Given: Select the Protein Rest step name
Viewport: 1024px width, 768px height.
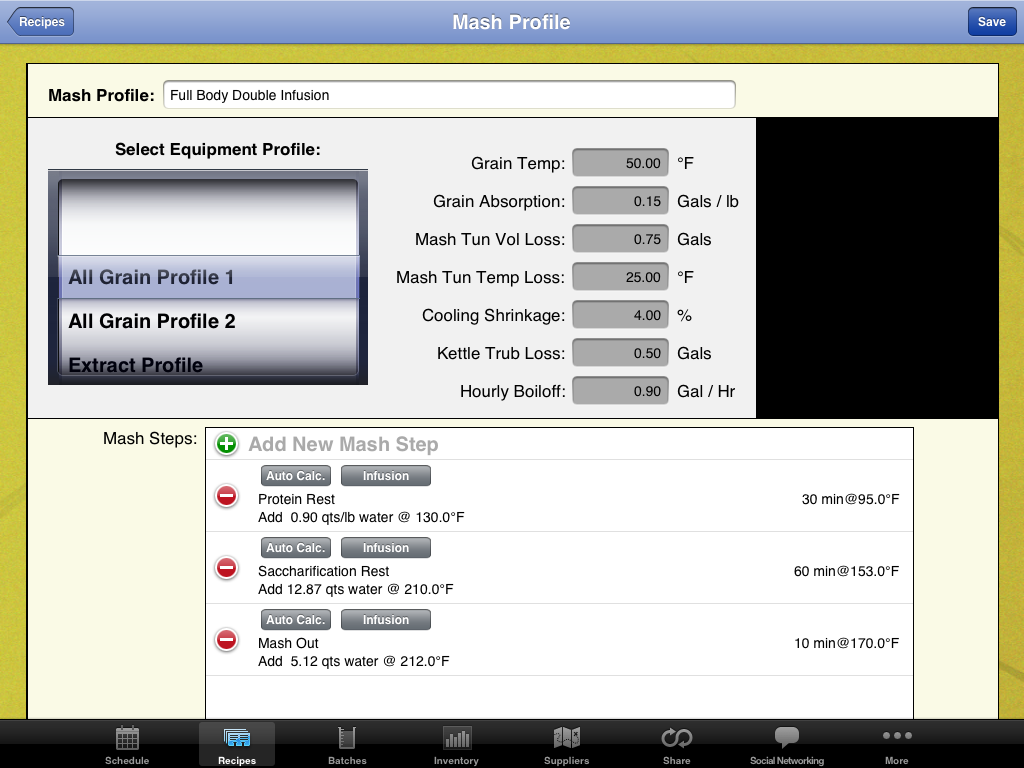Looking at the screenshot, I should [296, 499].
